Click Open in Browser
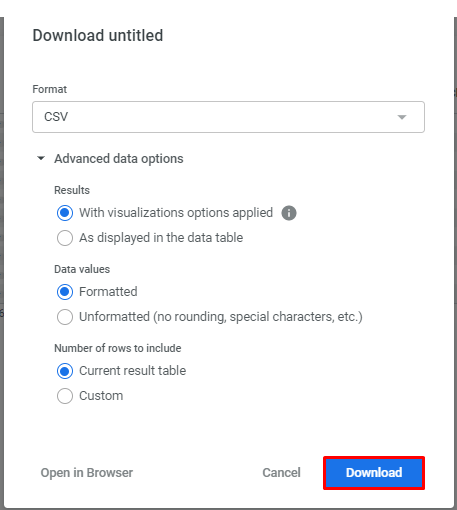Image resolution: width=457 pixels, height=510 pixels. point(87,473)
